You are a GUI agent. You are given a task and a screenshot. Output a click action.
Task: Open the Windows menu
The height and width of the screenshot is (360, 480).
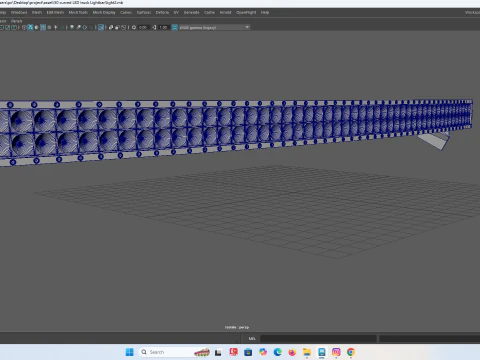[19, 12]
